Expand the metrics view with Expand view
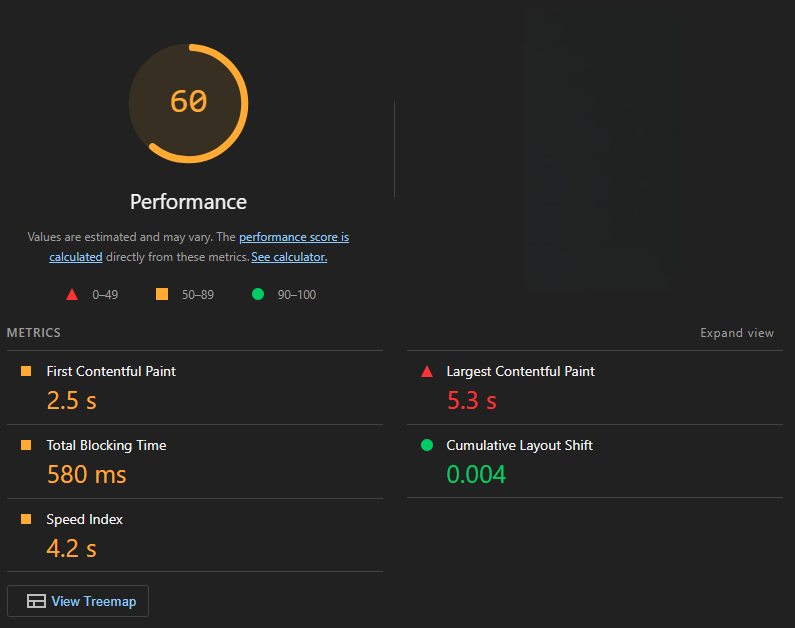This screenshot has width=795, height=628. point(736,333)
